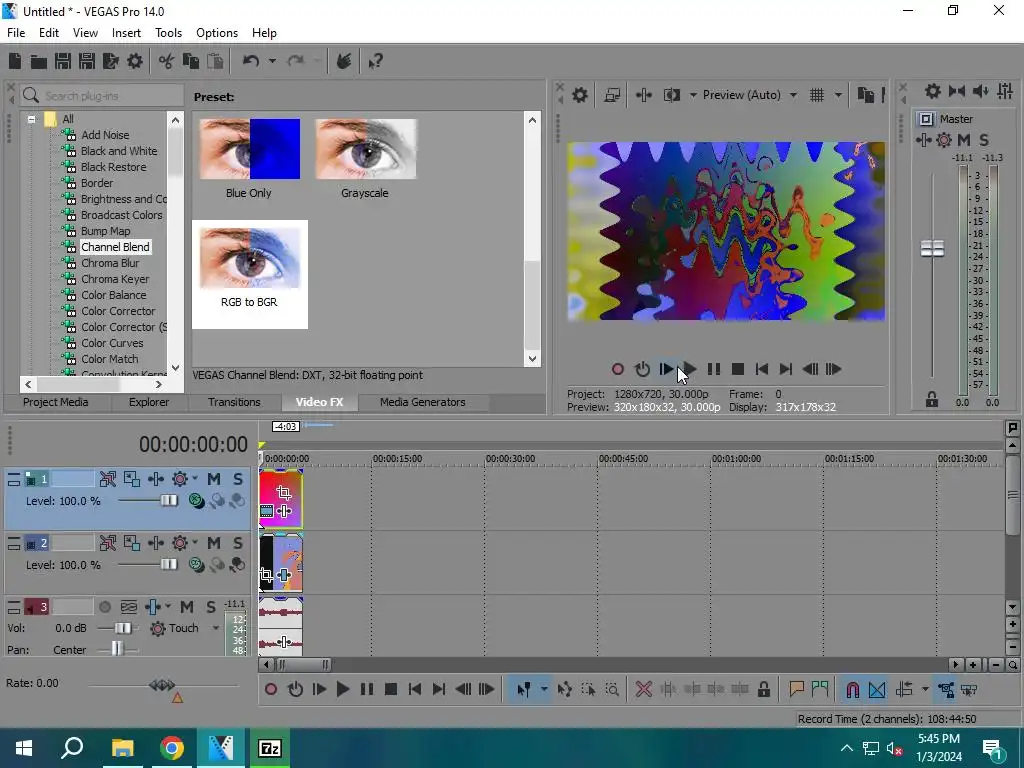
Task: Click the What's This help icon
Action: pyautogui.click(x=375, y=61)
